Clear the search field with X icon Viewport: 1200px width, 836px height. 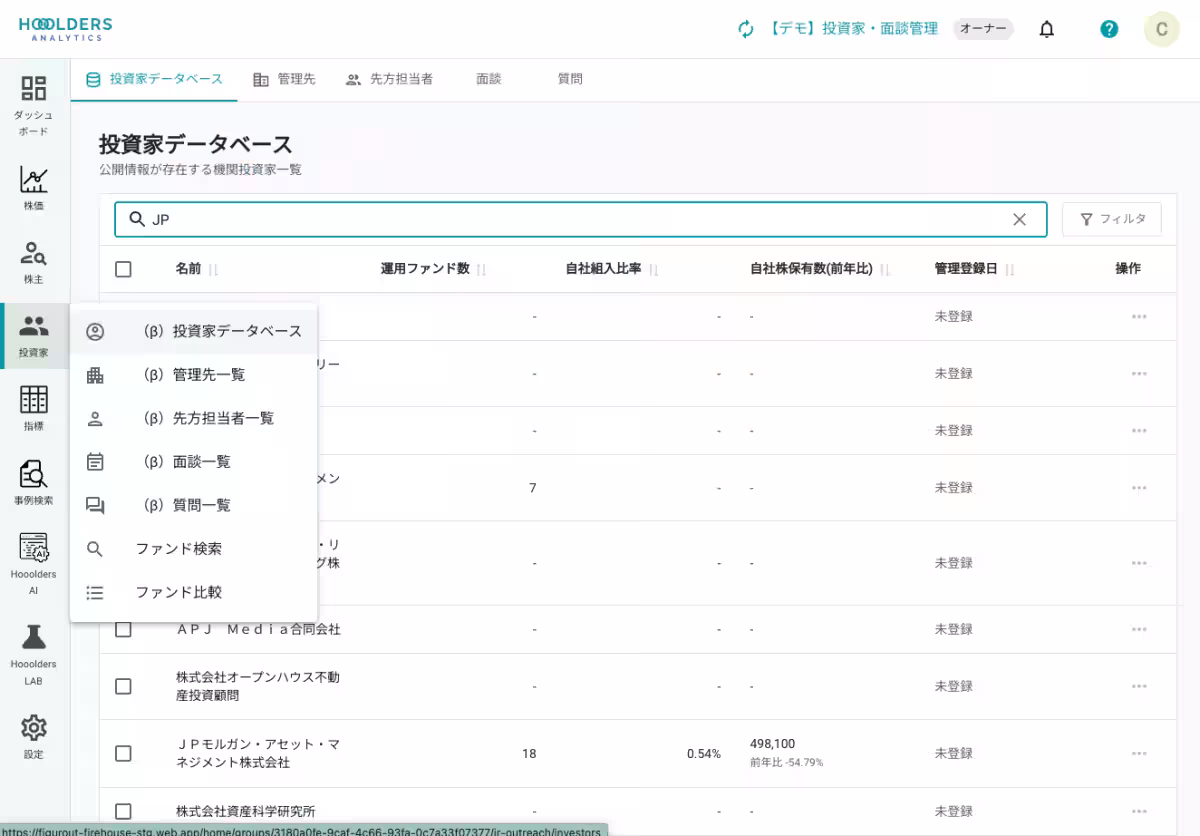pos(1019,219)
